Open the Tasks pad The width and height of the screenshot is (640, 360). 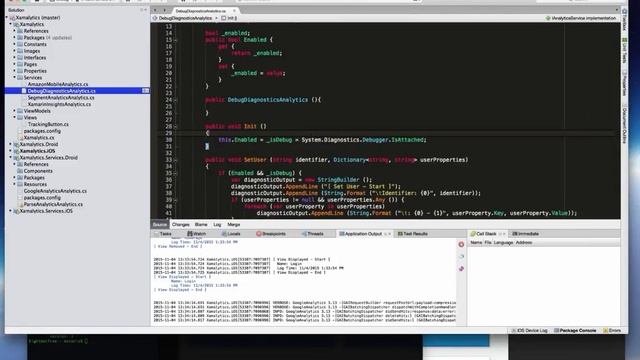tap(162, 234)
